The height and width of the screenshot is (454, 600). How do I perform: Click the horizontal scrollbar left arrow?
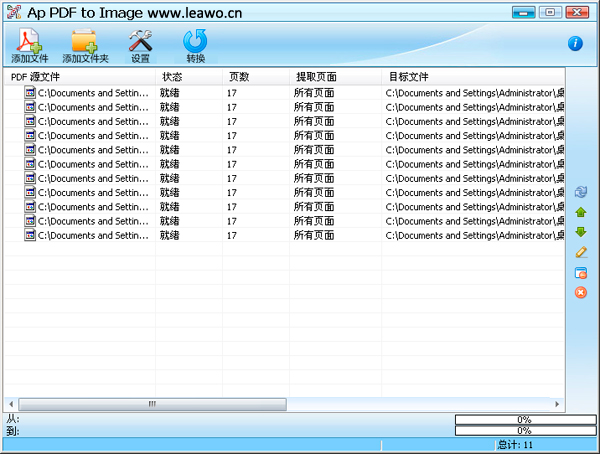coord(11,404)
